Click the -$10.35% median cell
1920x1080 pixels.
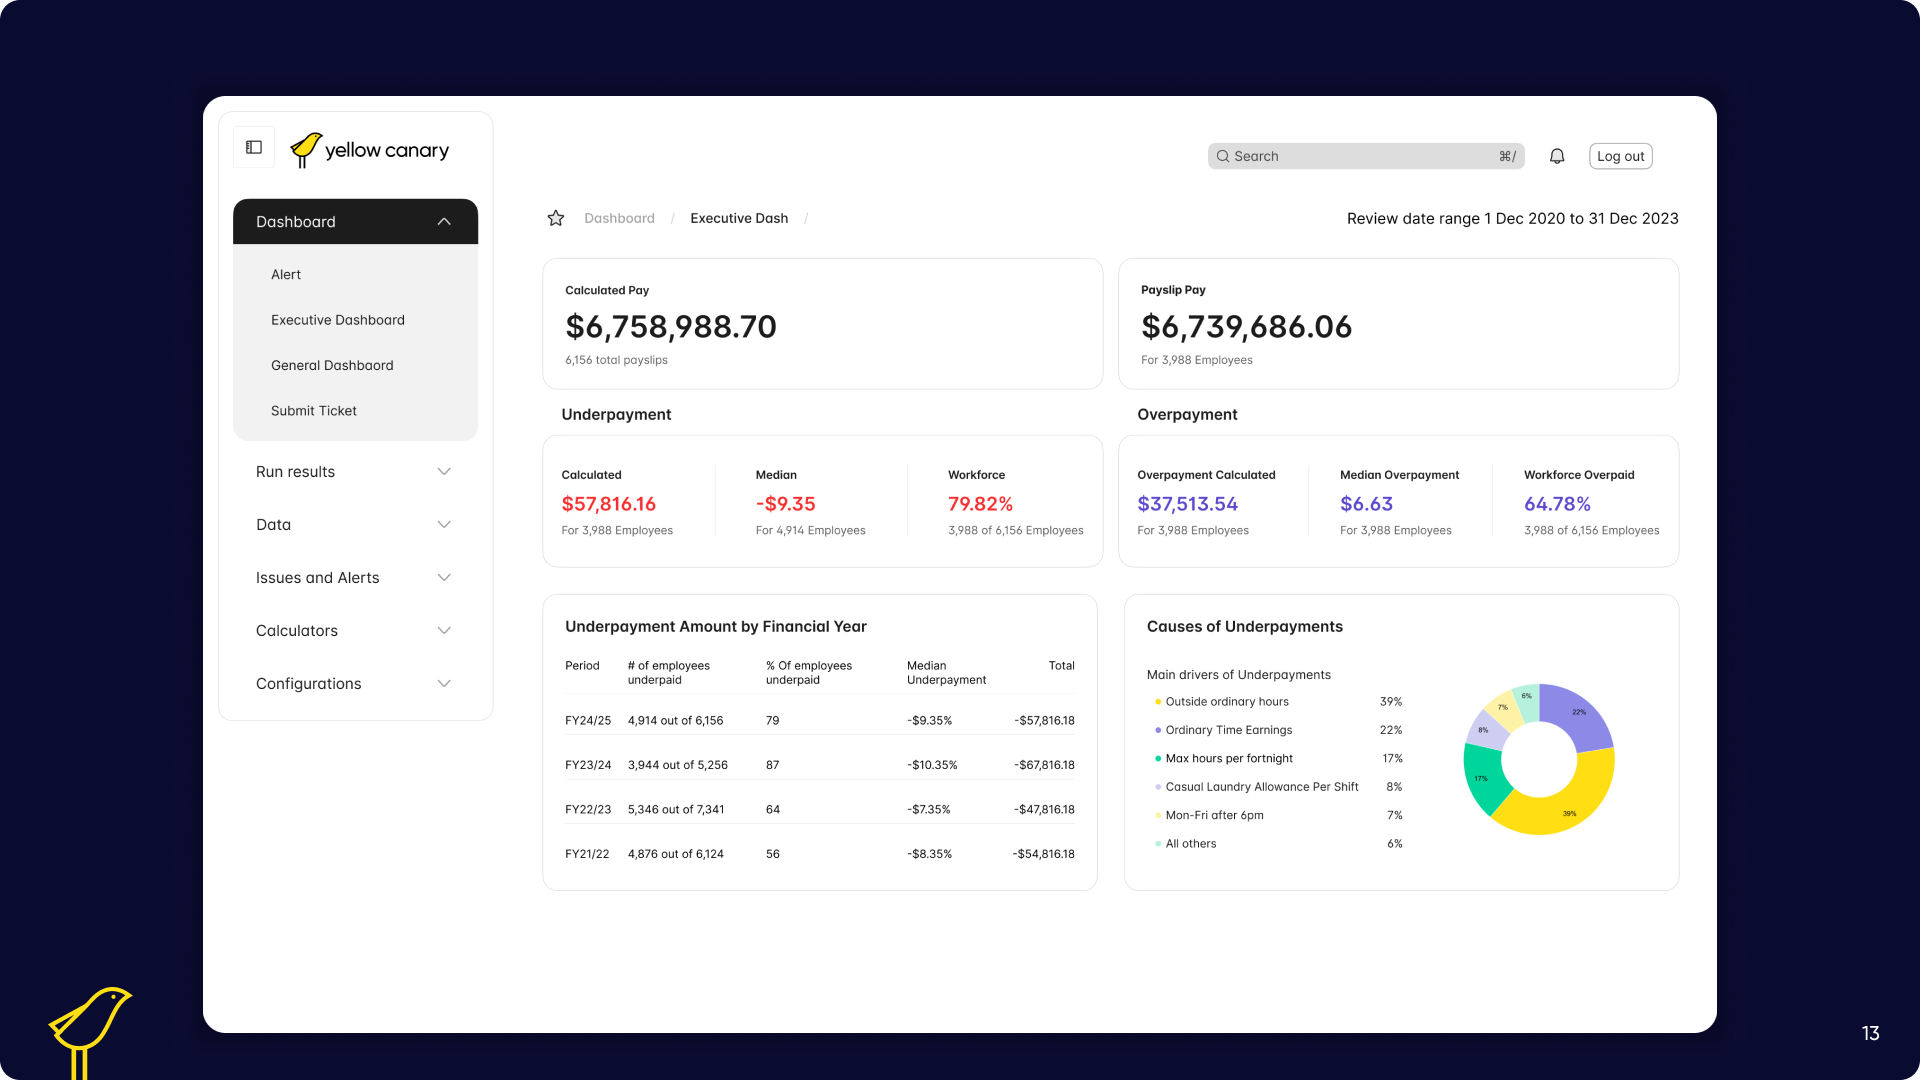[932, 765]
